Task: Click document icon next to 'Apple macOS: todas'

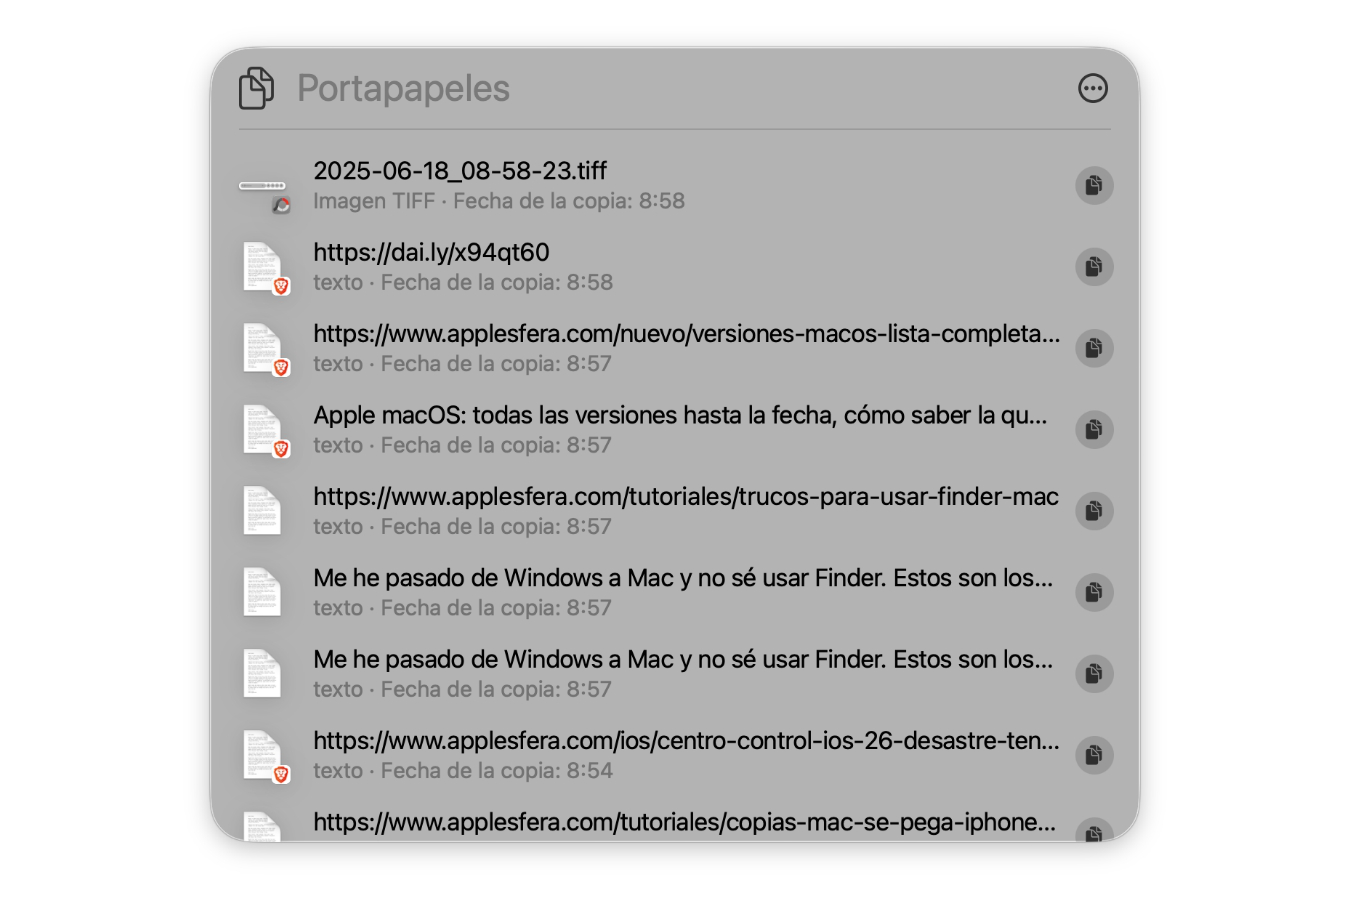Action: [x=263, y=430]
